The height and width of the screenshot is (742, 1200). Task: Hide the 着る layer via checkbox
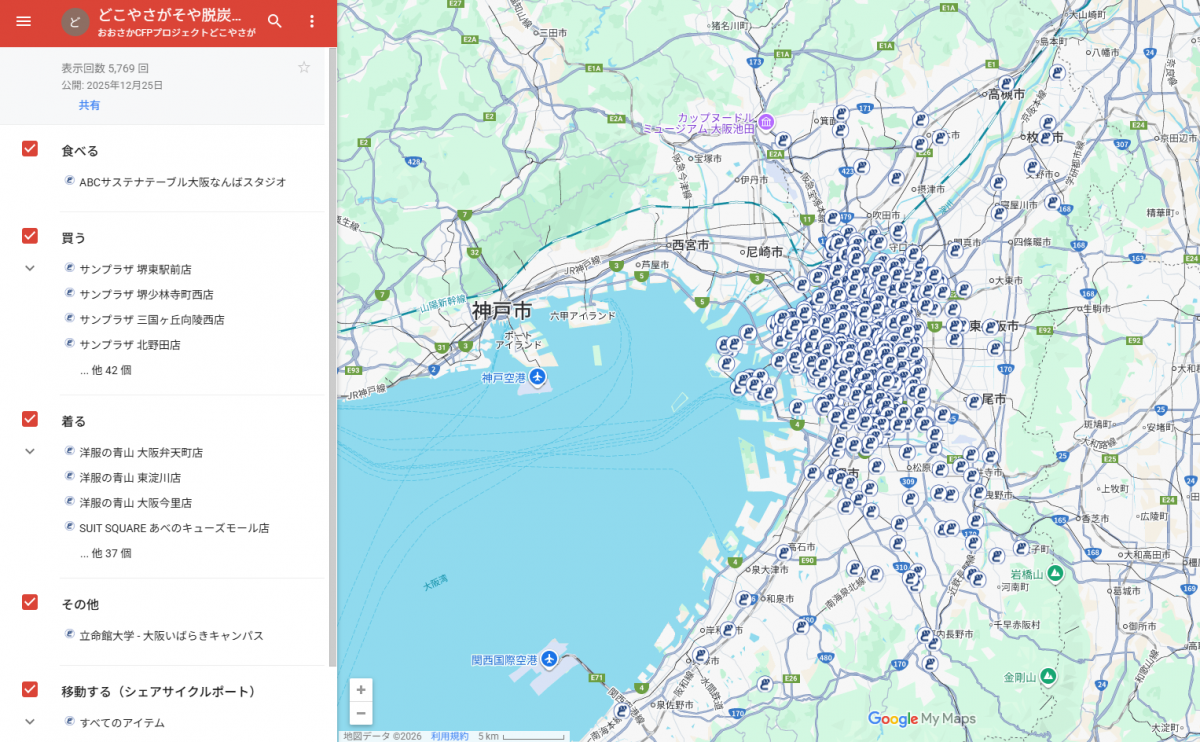30,419
